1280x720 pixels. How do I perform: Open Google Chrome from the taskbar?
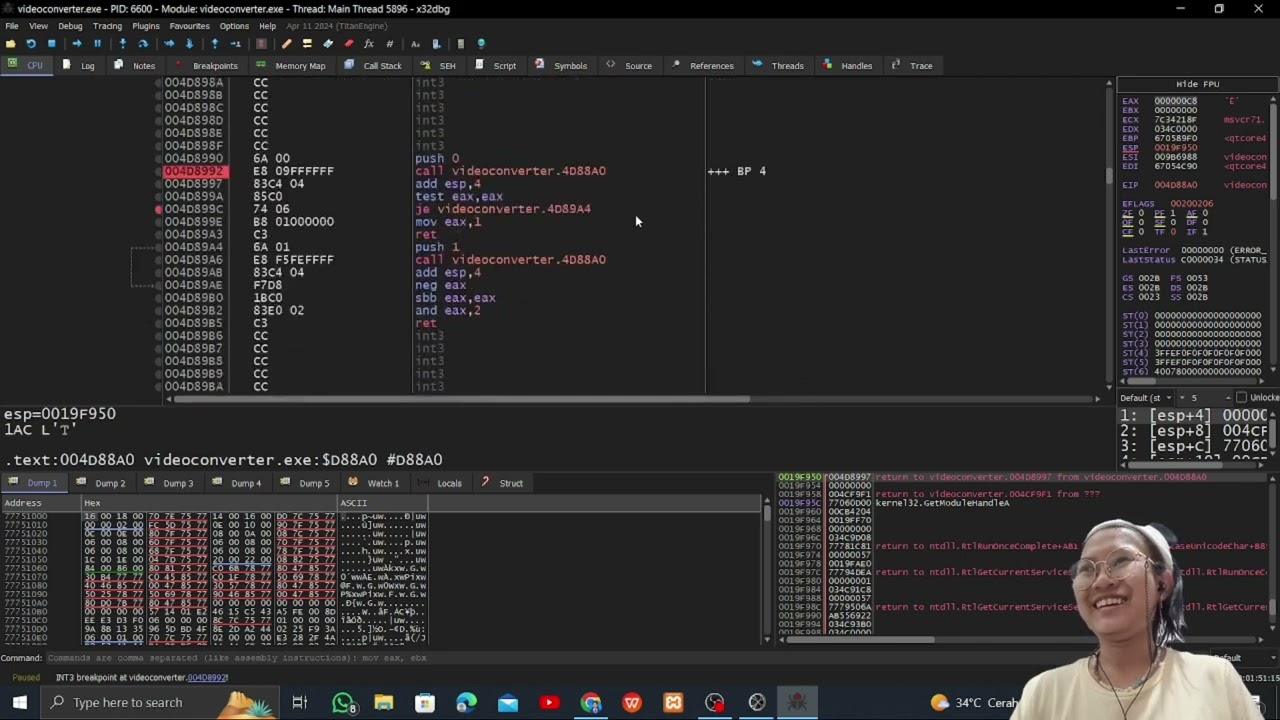pos(591,702)
